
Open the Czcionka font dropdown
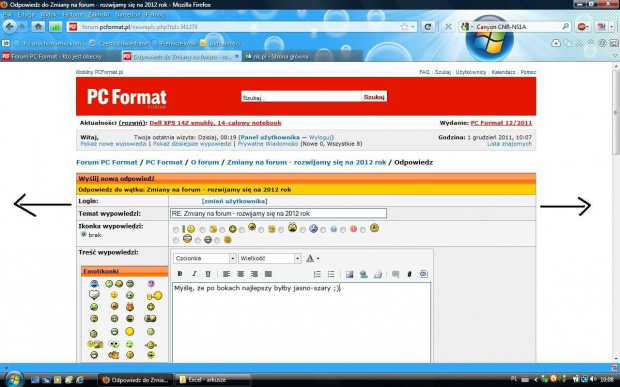(x=204, y=258)
